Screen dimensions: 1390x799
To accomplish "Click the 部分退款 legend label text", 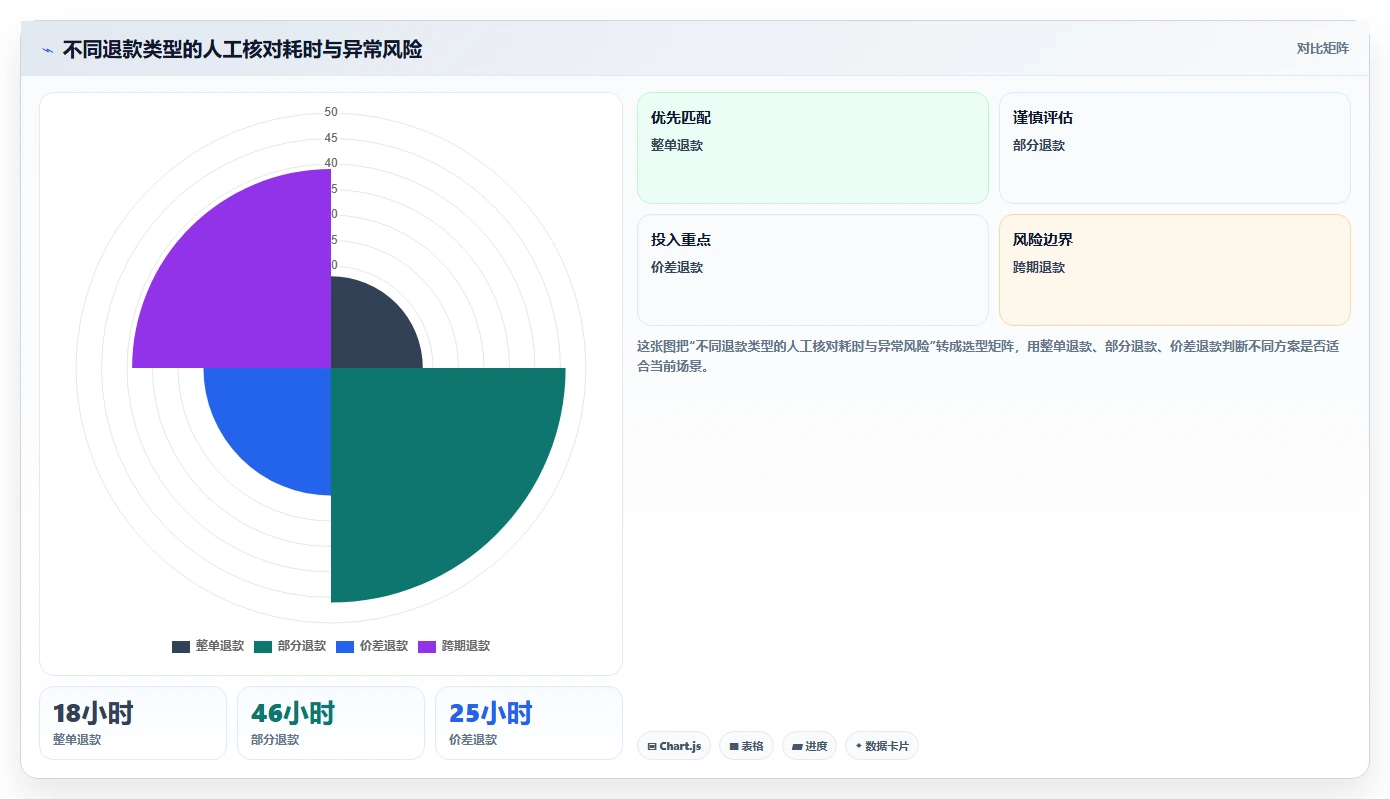I will (x=302, y=646).
